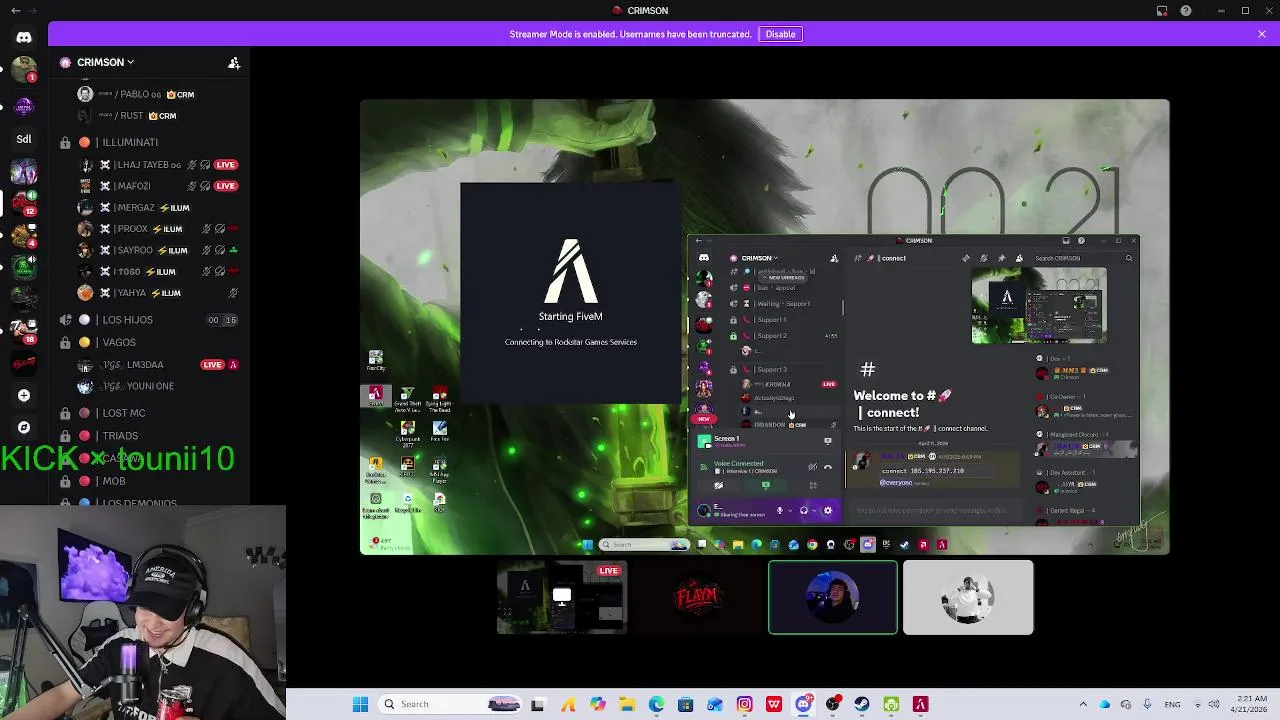The height and width of the screenshot is (720, 1280).
Task: Join the LOST MC voice channel
Action: 150,413
